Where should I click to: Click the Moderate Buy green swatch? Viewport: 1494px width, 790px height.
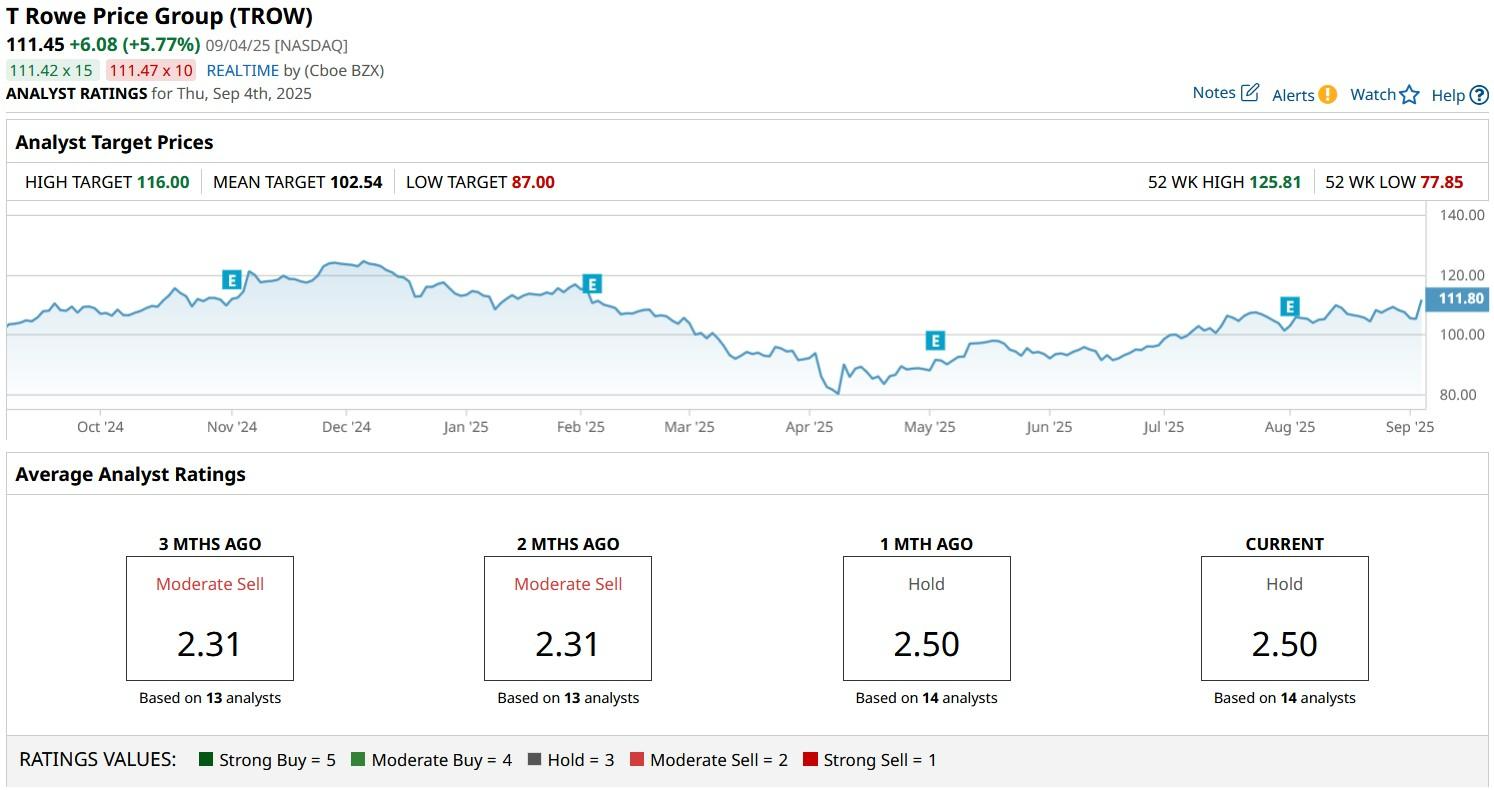pyautogui.click(x=358, y=759)
